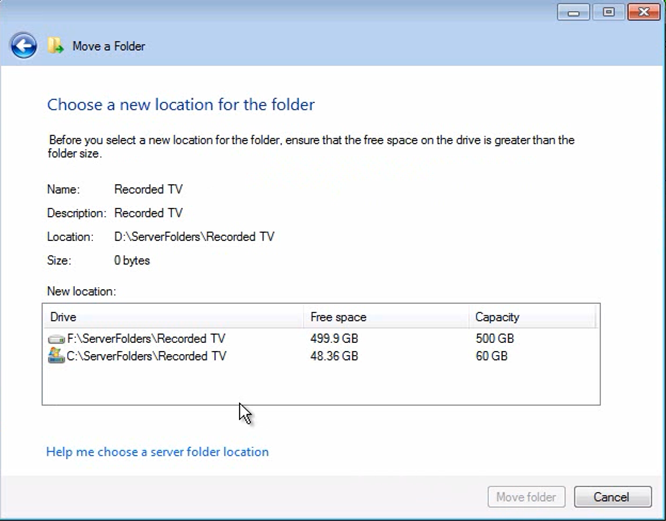Click the D:\ServerFolders\Recorded TV location text
The image size is (666, 521).
[x=194, y=237]
